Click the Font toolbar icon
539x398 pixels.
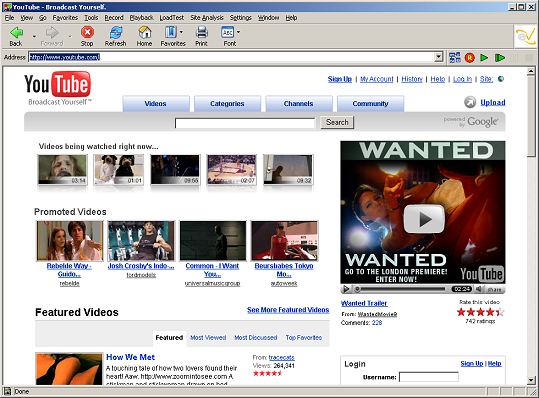[x=228, y=32]
